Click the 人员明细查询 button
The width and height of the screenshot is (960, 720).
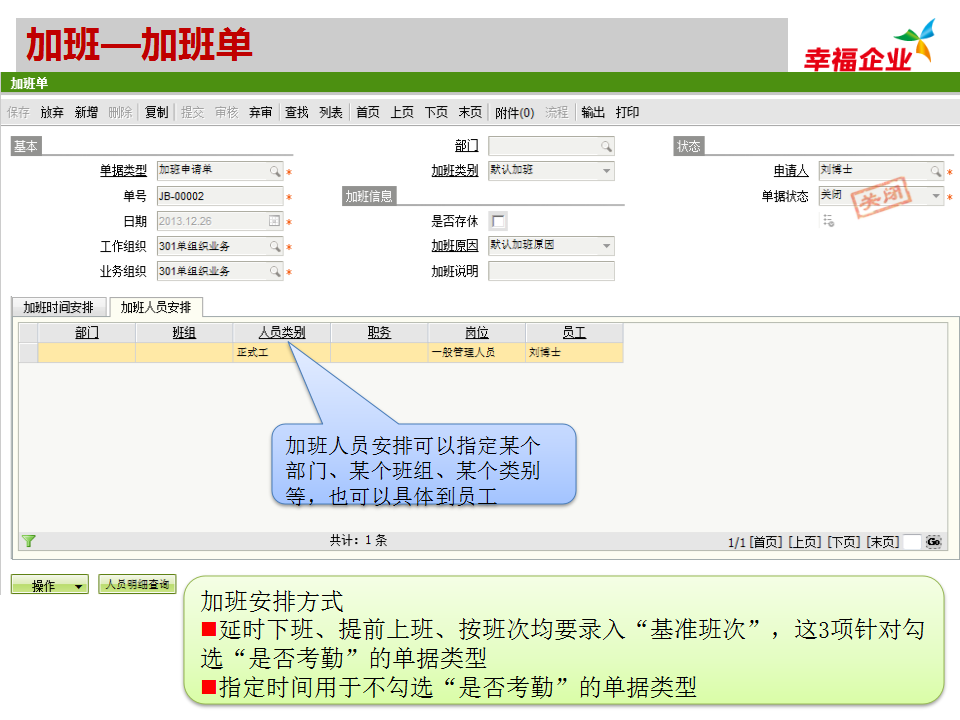[136, 584]
